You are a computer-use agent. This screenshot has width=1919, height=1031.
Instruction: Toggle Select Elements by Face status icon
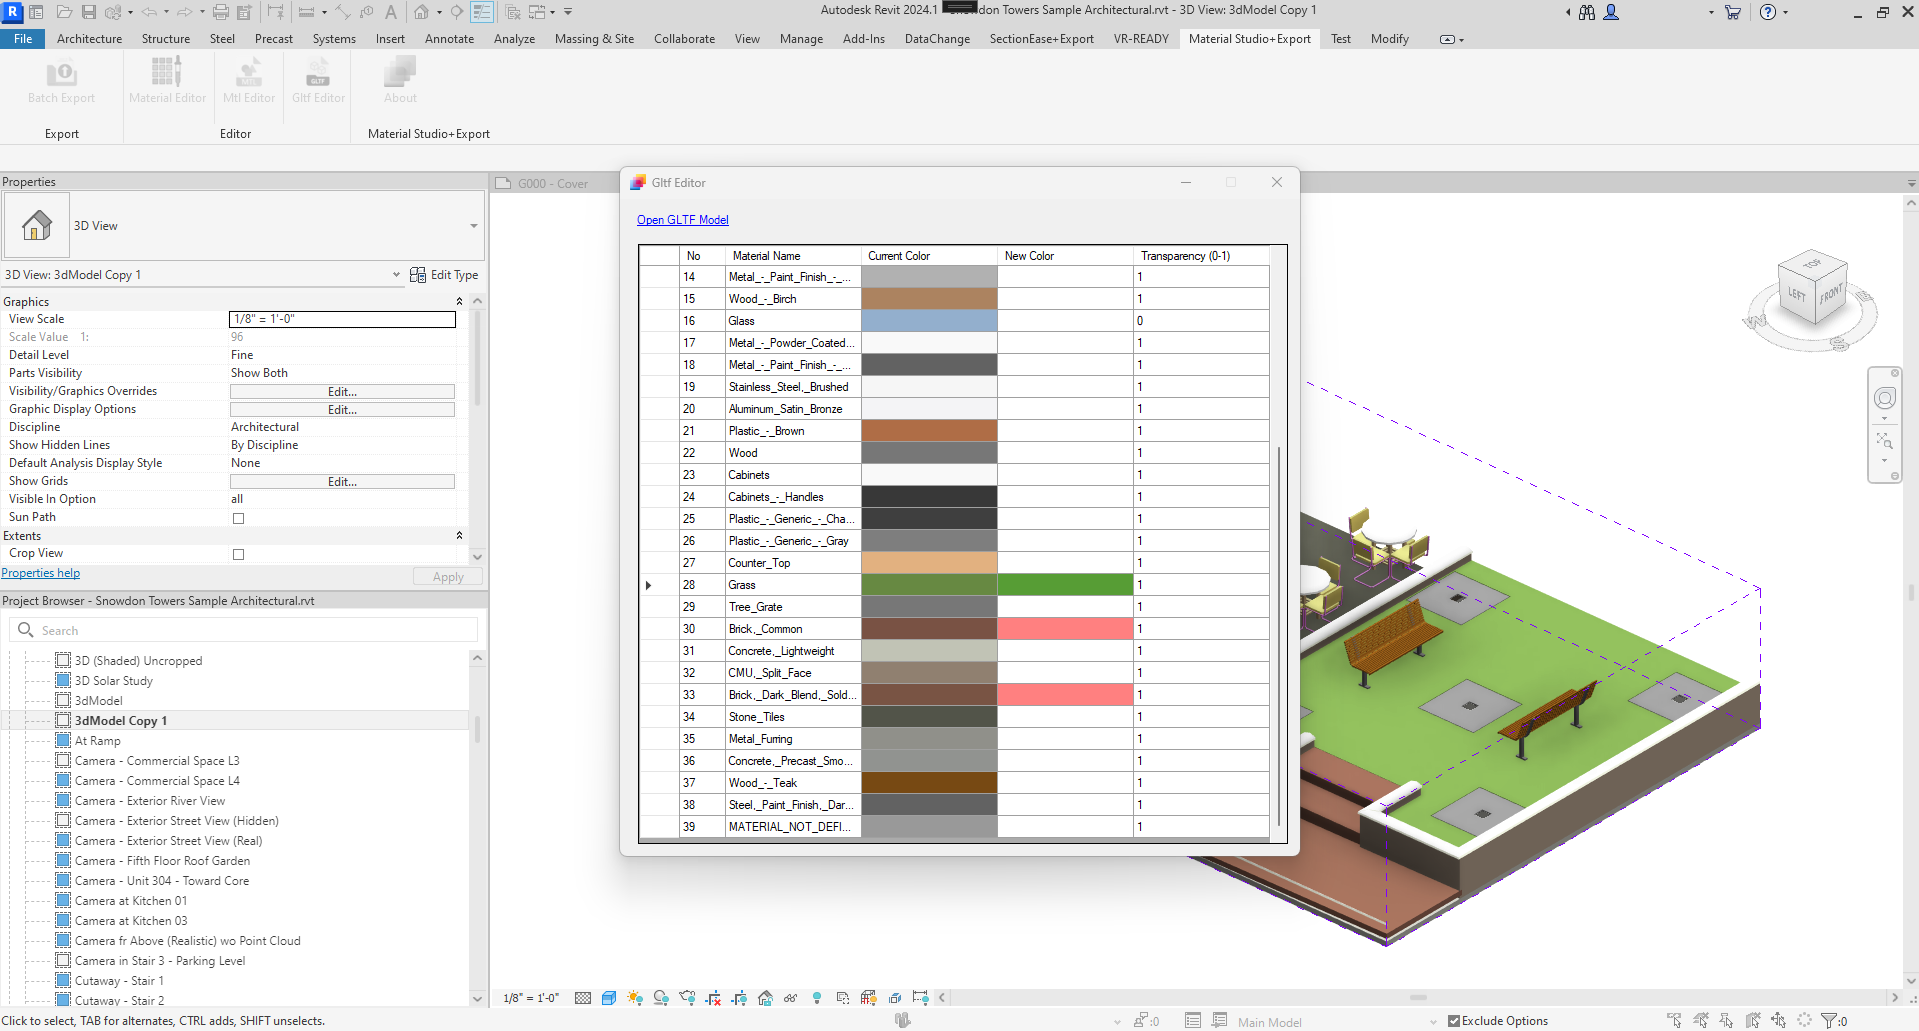(1752, 1021)
